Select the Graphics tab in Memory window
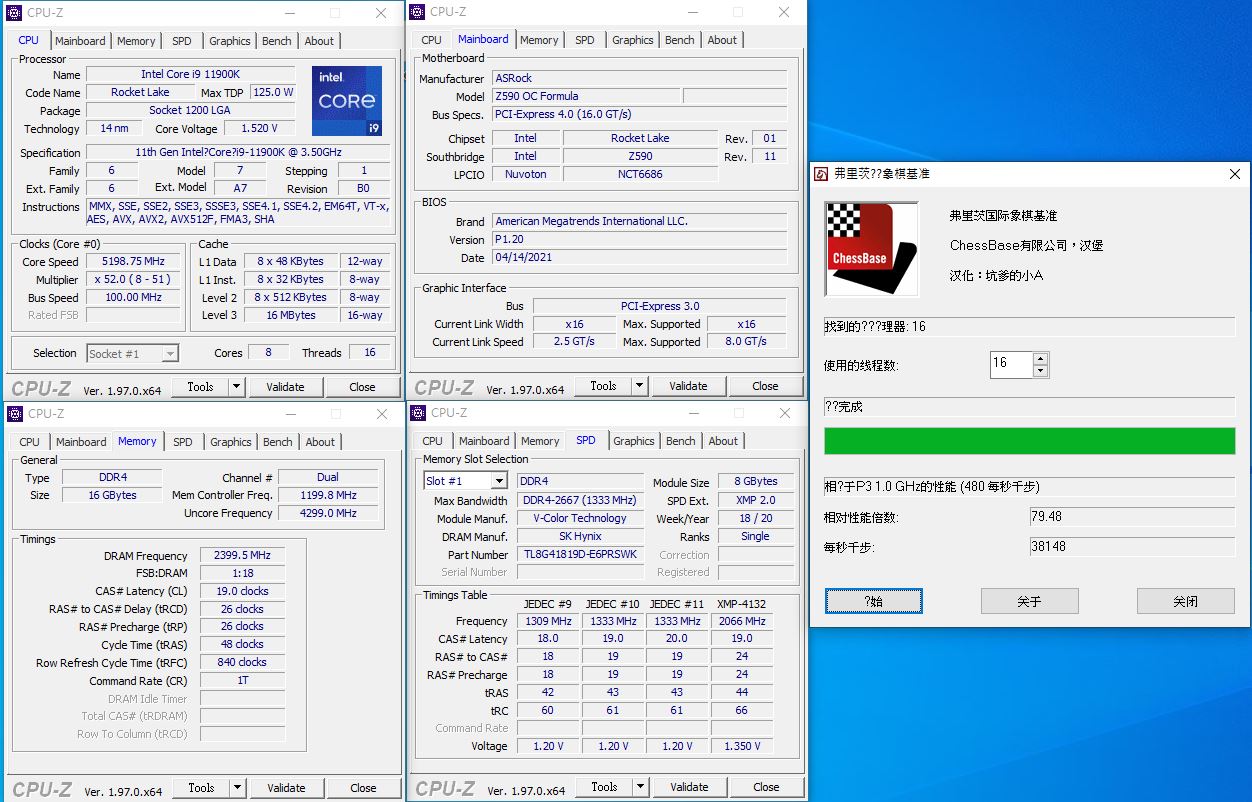 click(231, 442)
